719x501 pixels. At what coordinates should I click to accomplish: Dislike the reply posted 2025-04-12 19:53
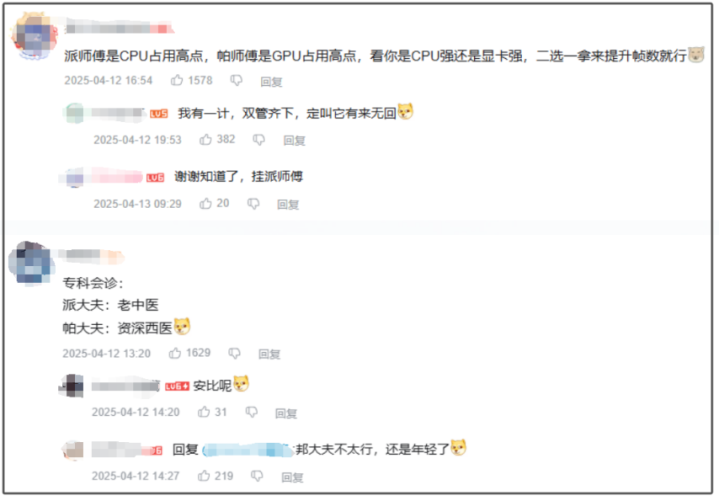pos(259,140)
